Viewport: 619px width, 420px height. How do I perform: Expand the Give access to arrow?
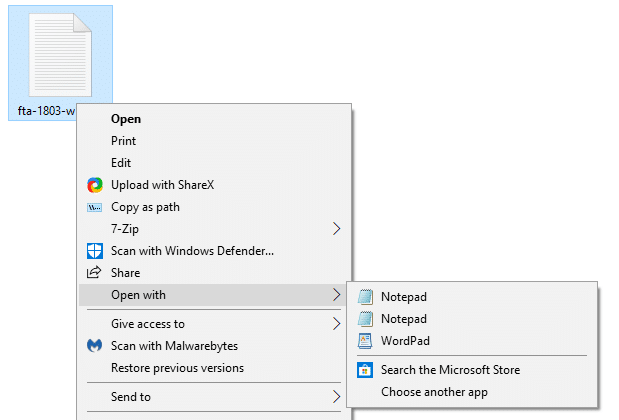coord(336,324)
